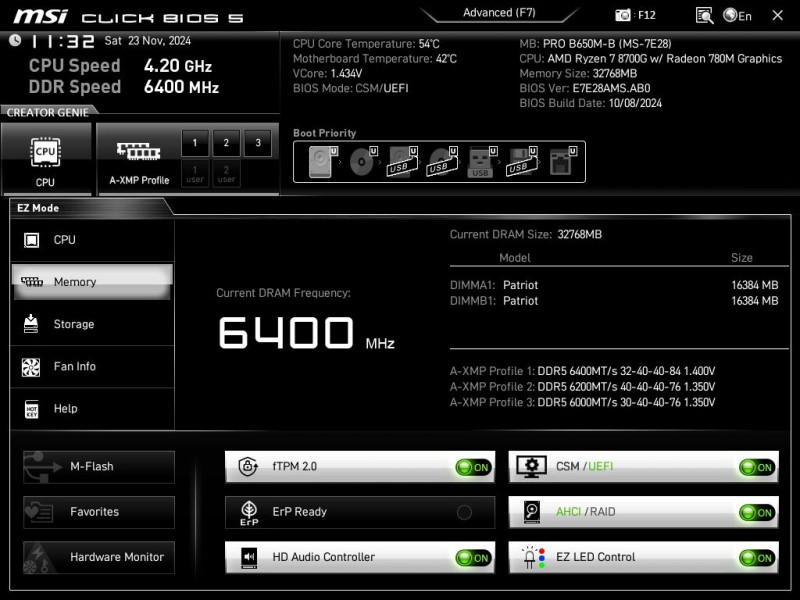Toggle EZ LED Control ON switch
The image size is (800, 600).
pyautogui.click(x=757, y=558)
